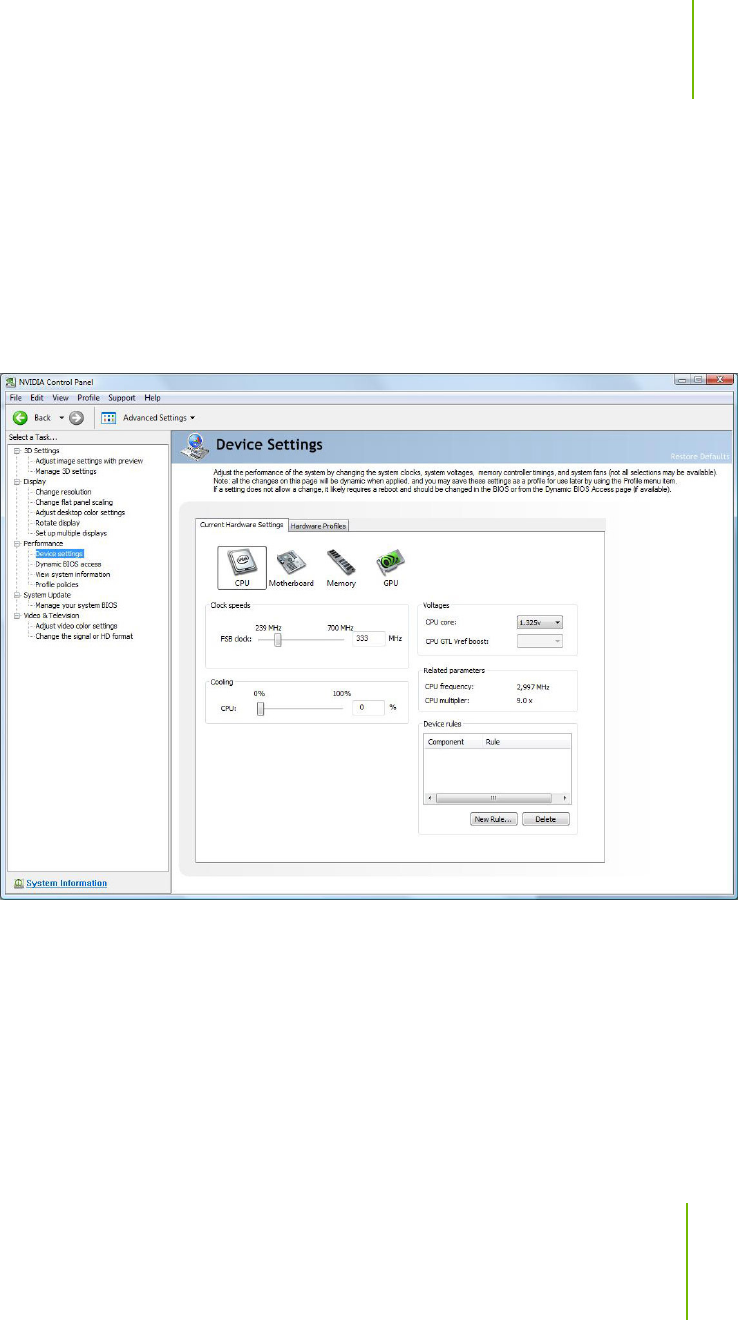
Task: Open the Profile menu
Action: pyautogui.click(x=89, y=398)
